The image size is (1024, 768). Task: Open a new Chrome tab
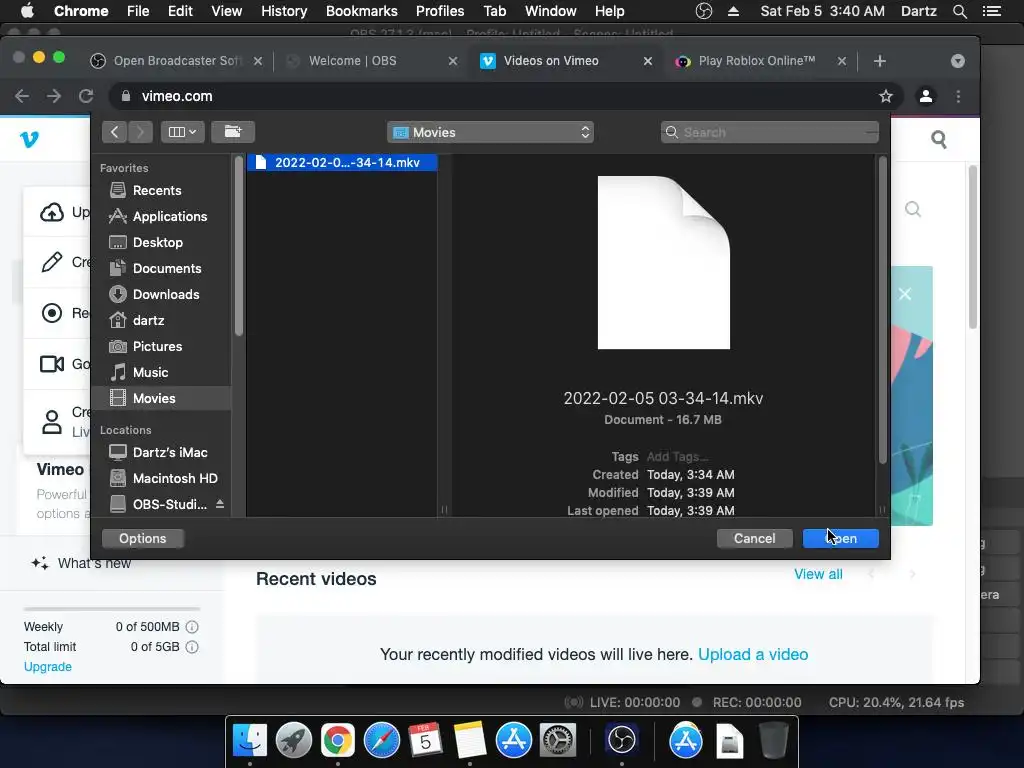click(880, 61)
